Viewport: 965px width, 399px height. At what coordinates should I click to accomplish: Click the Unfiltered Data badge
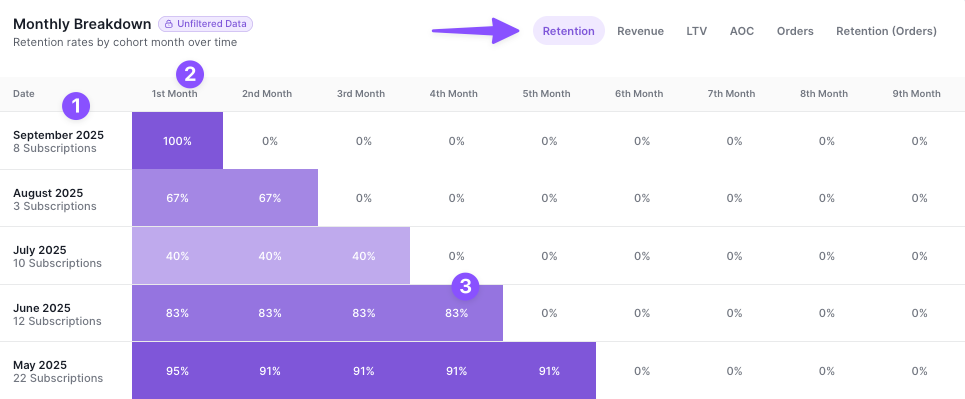206,24
